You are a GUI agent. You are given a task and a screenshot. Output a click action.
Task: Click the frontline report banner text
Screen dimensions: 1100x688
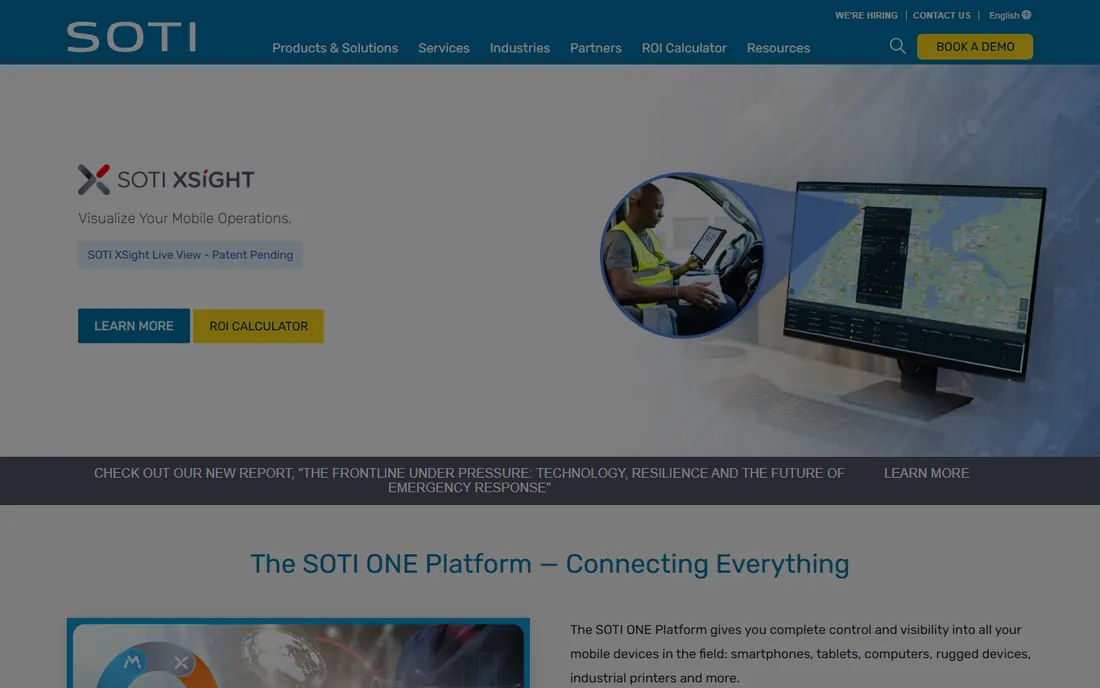click(x=469, y=480)
